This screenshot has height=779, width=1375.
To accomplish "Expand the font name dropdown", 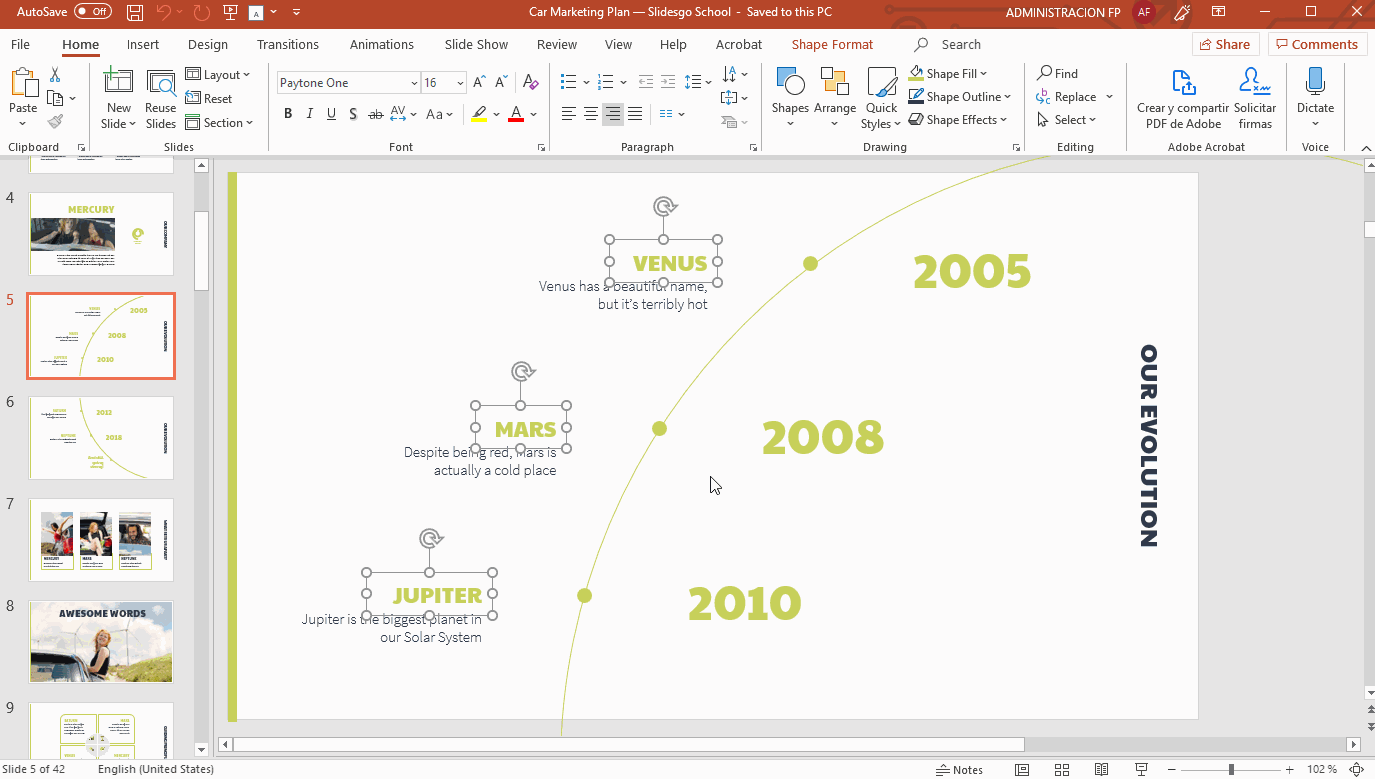I will coord(414,83).
